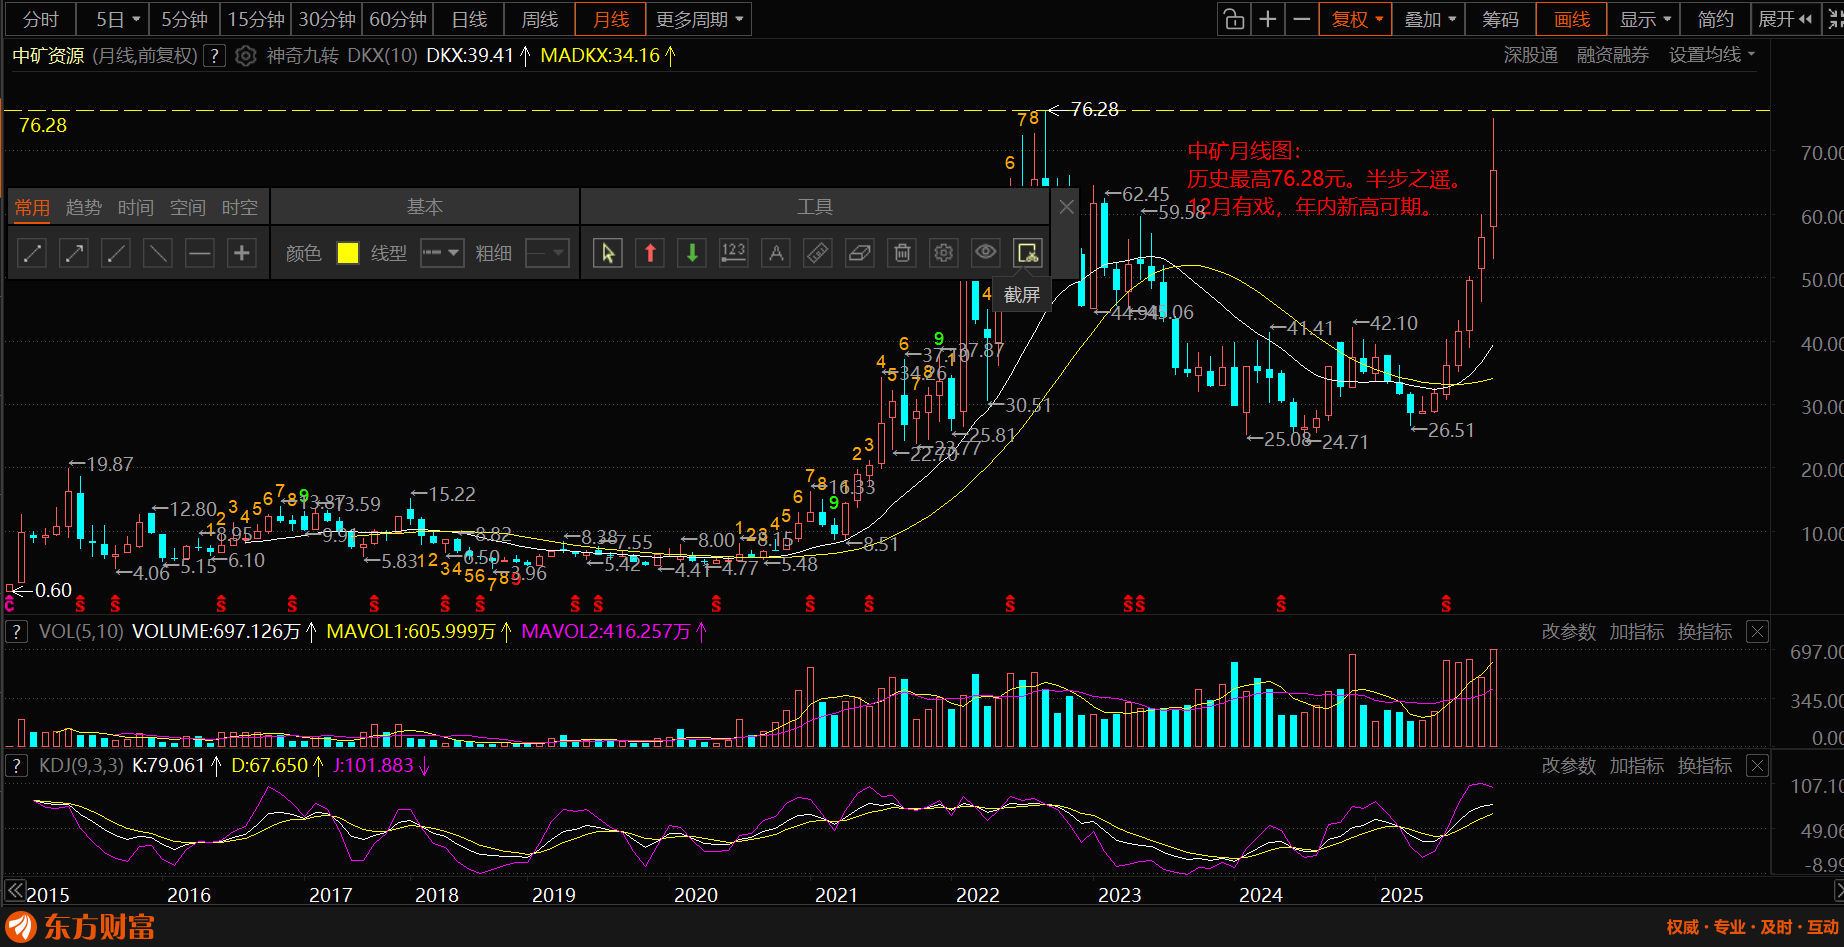Close the KDJ indicator panel
The height and width of the screenshot is (947, 1844).
pyautogui.click(x=1757, y=766)
